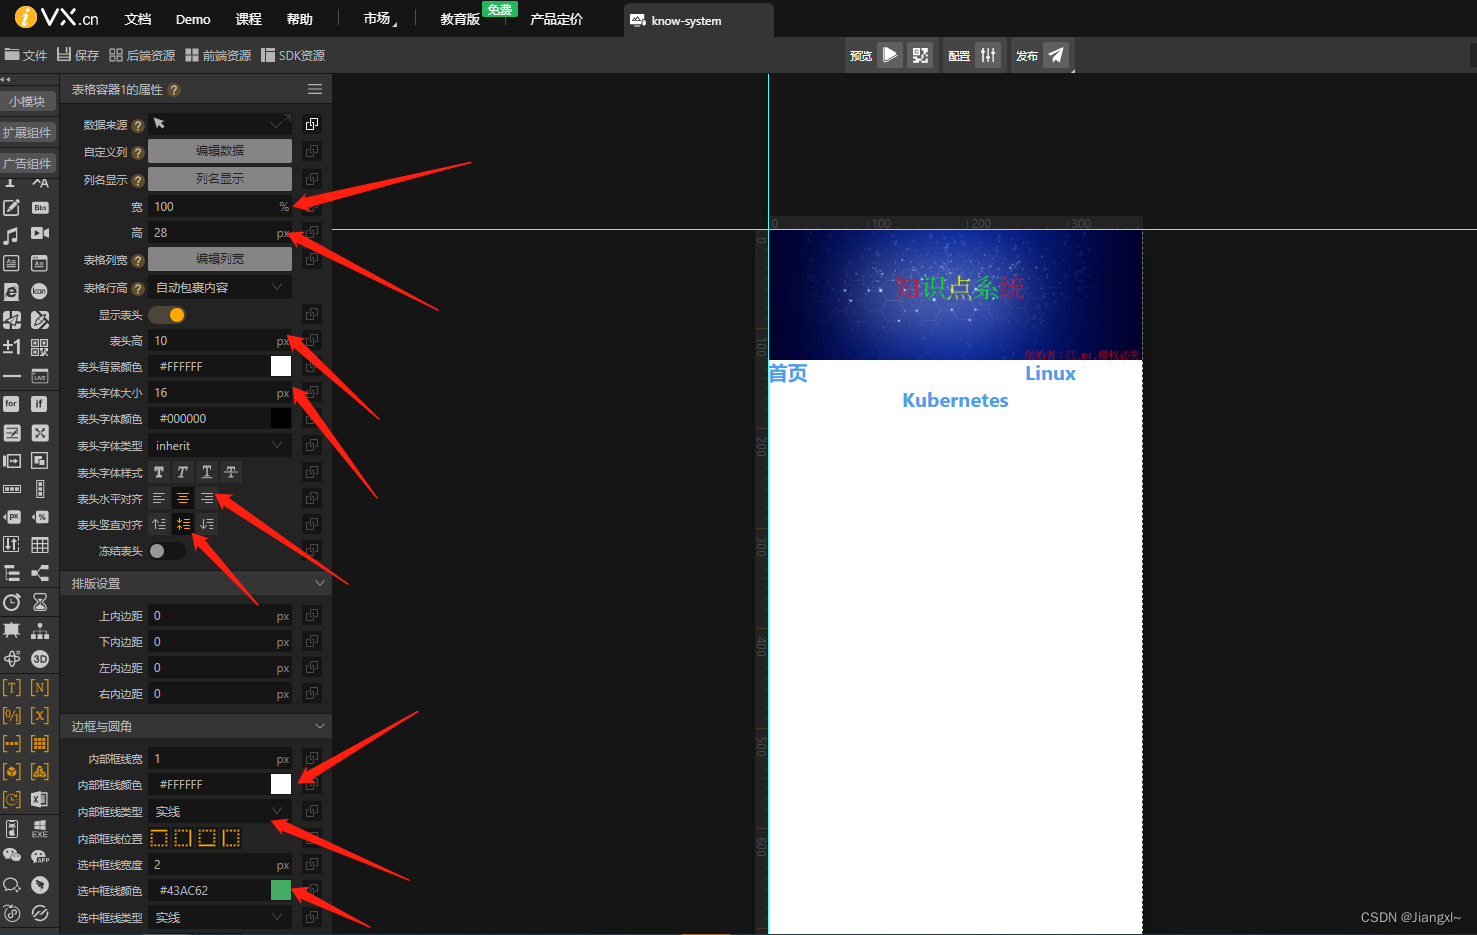Set header vertical alignment to bottom
Image resolution: width=1477 pixels, height=935 pixels.
[207, 524]
